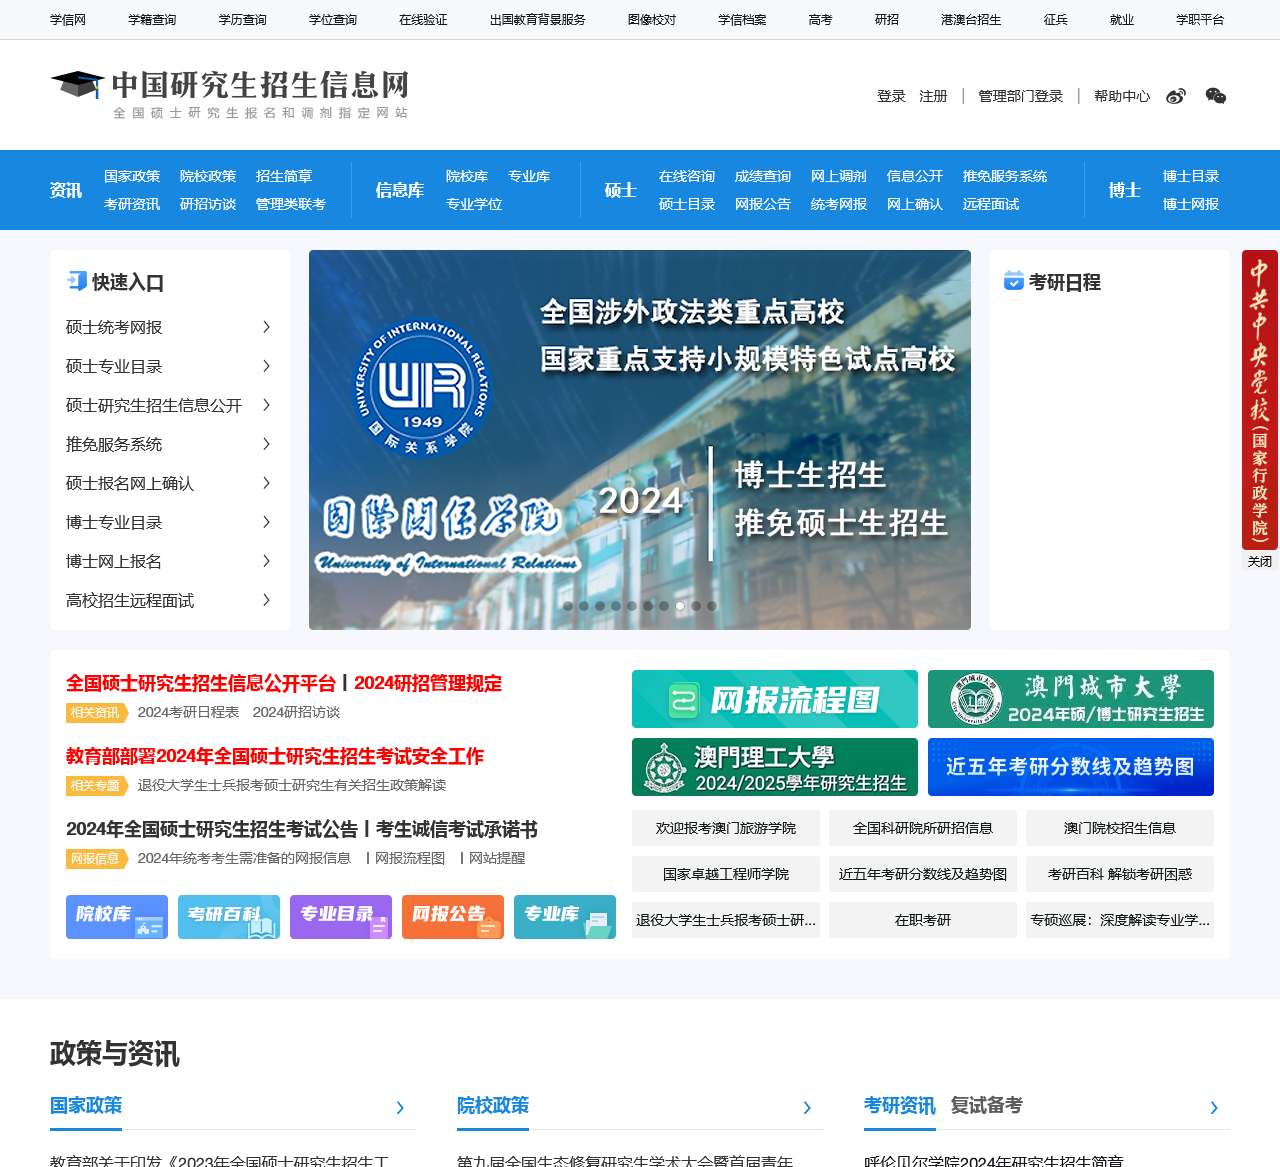Screen dimensions: 1280x1167
Task: Close the 中共中央党校 side banner
Action: tap(1258, 561)
